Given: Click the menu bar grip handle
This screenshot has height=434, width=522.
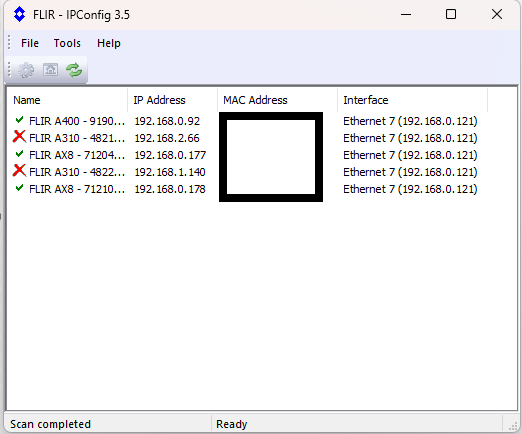Looking at the screenshot, I should pyautogui.click(x=9, y=43).
